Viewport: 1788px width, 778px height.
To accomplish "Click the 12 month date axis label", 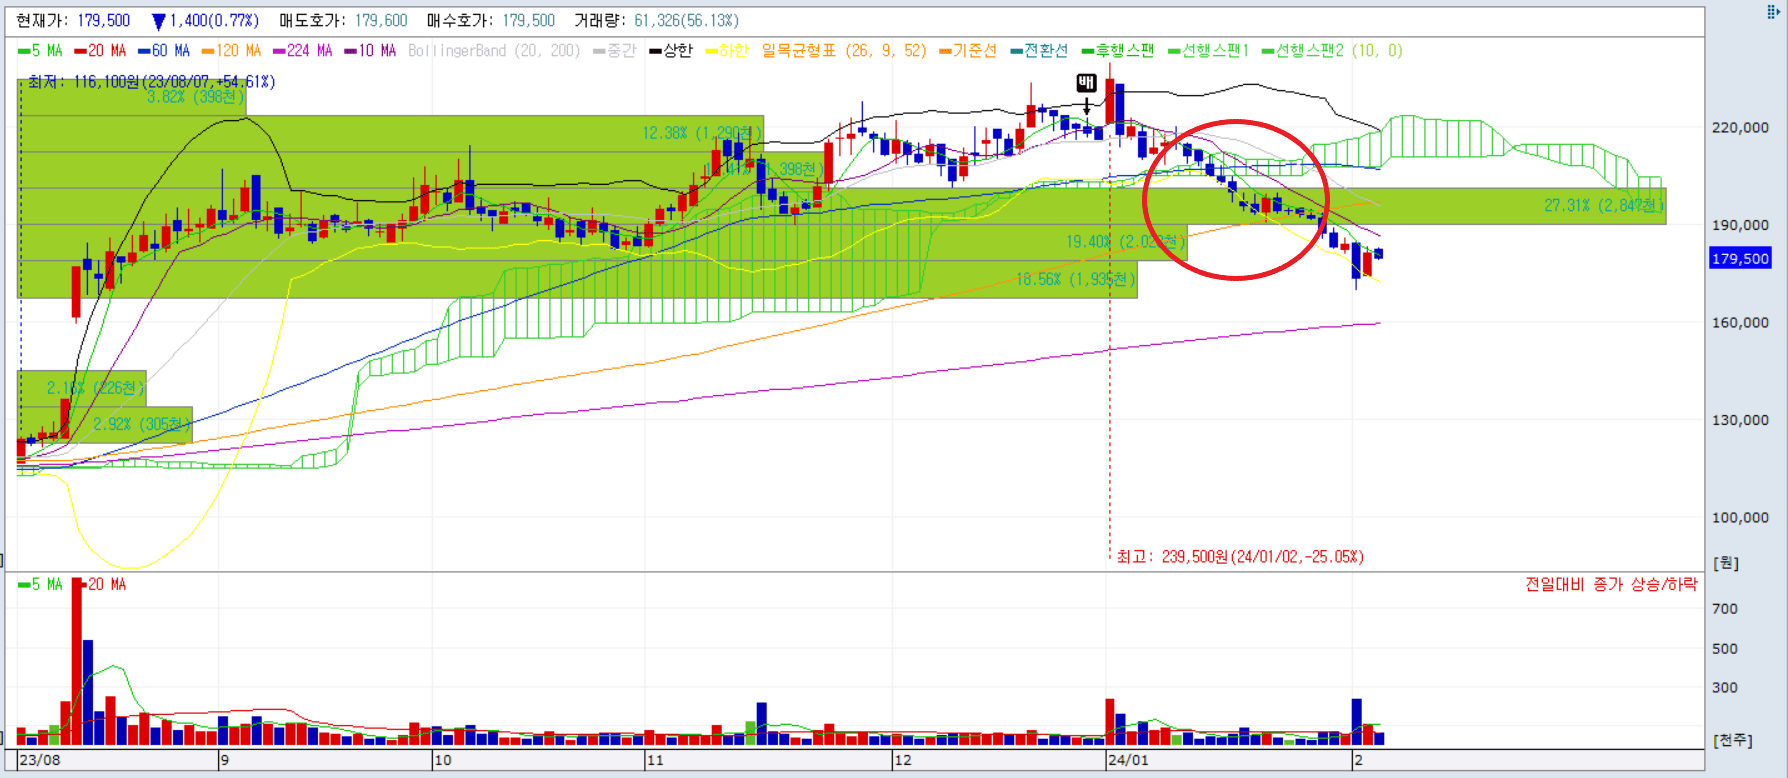I will pos(903,760).
